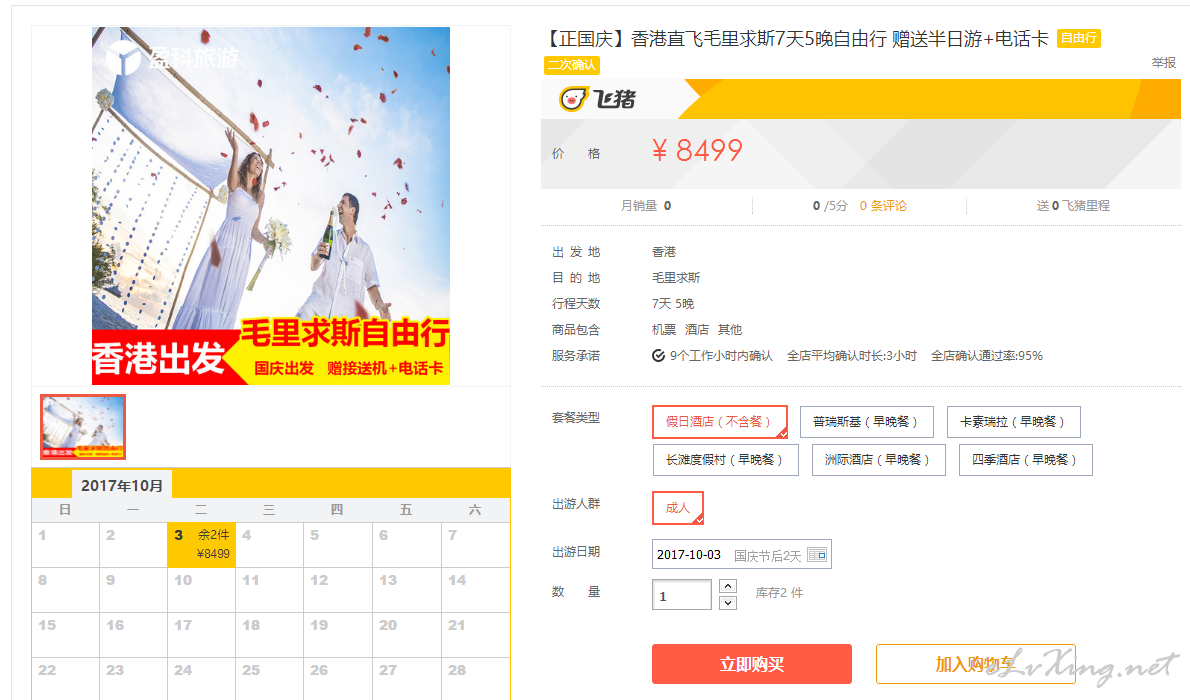The image size is (1190, 700).
Task: Choose the 长滩度假村（早晚餐）package
Action: point(726,460)
